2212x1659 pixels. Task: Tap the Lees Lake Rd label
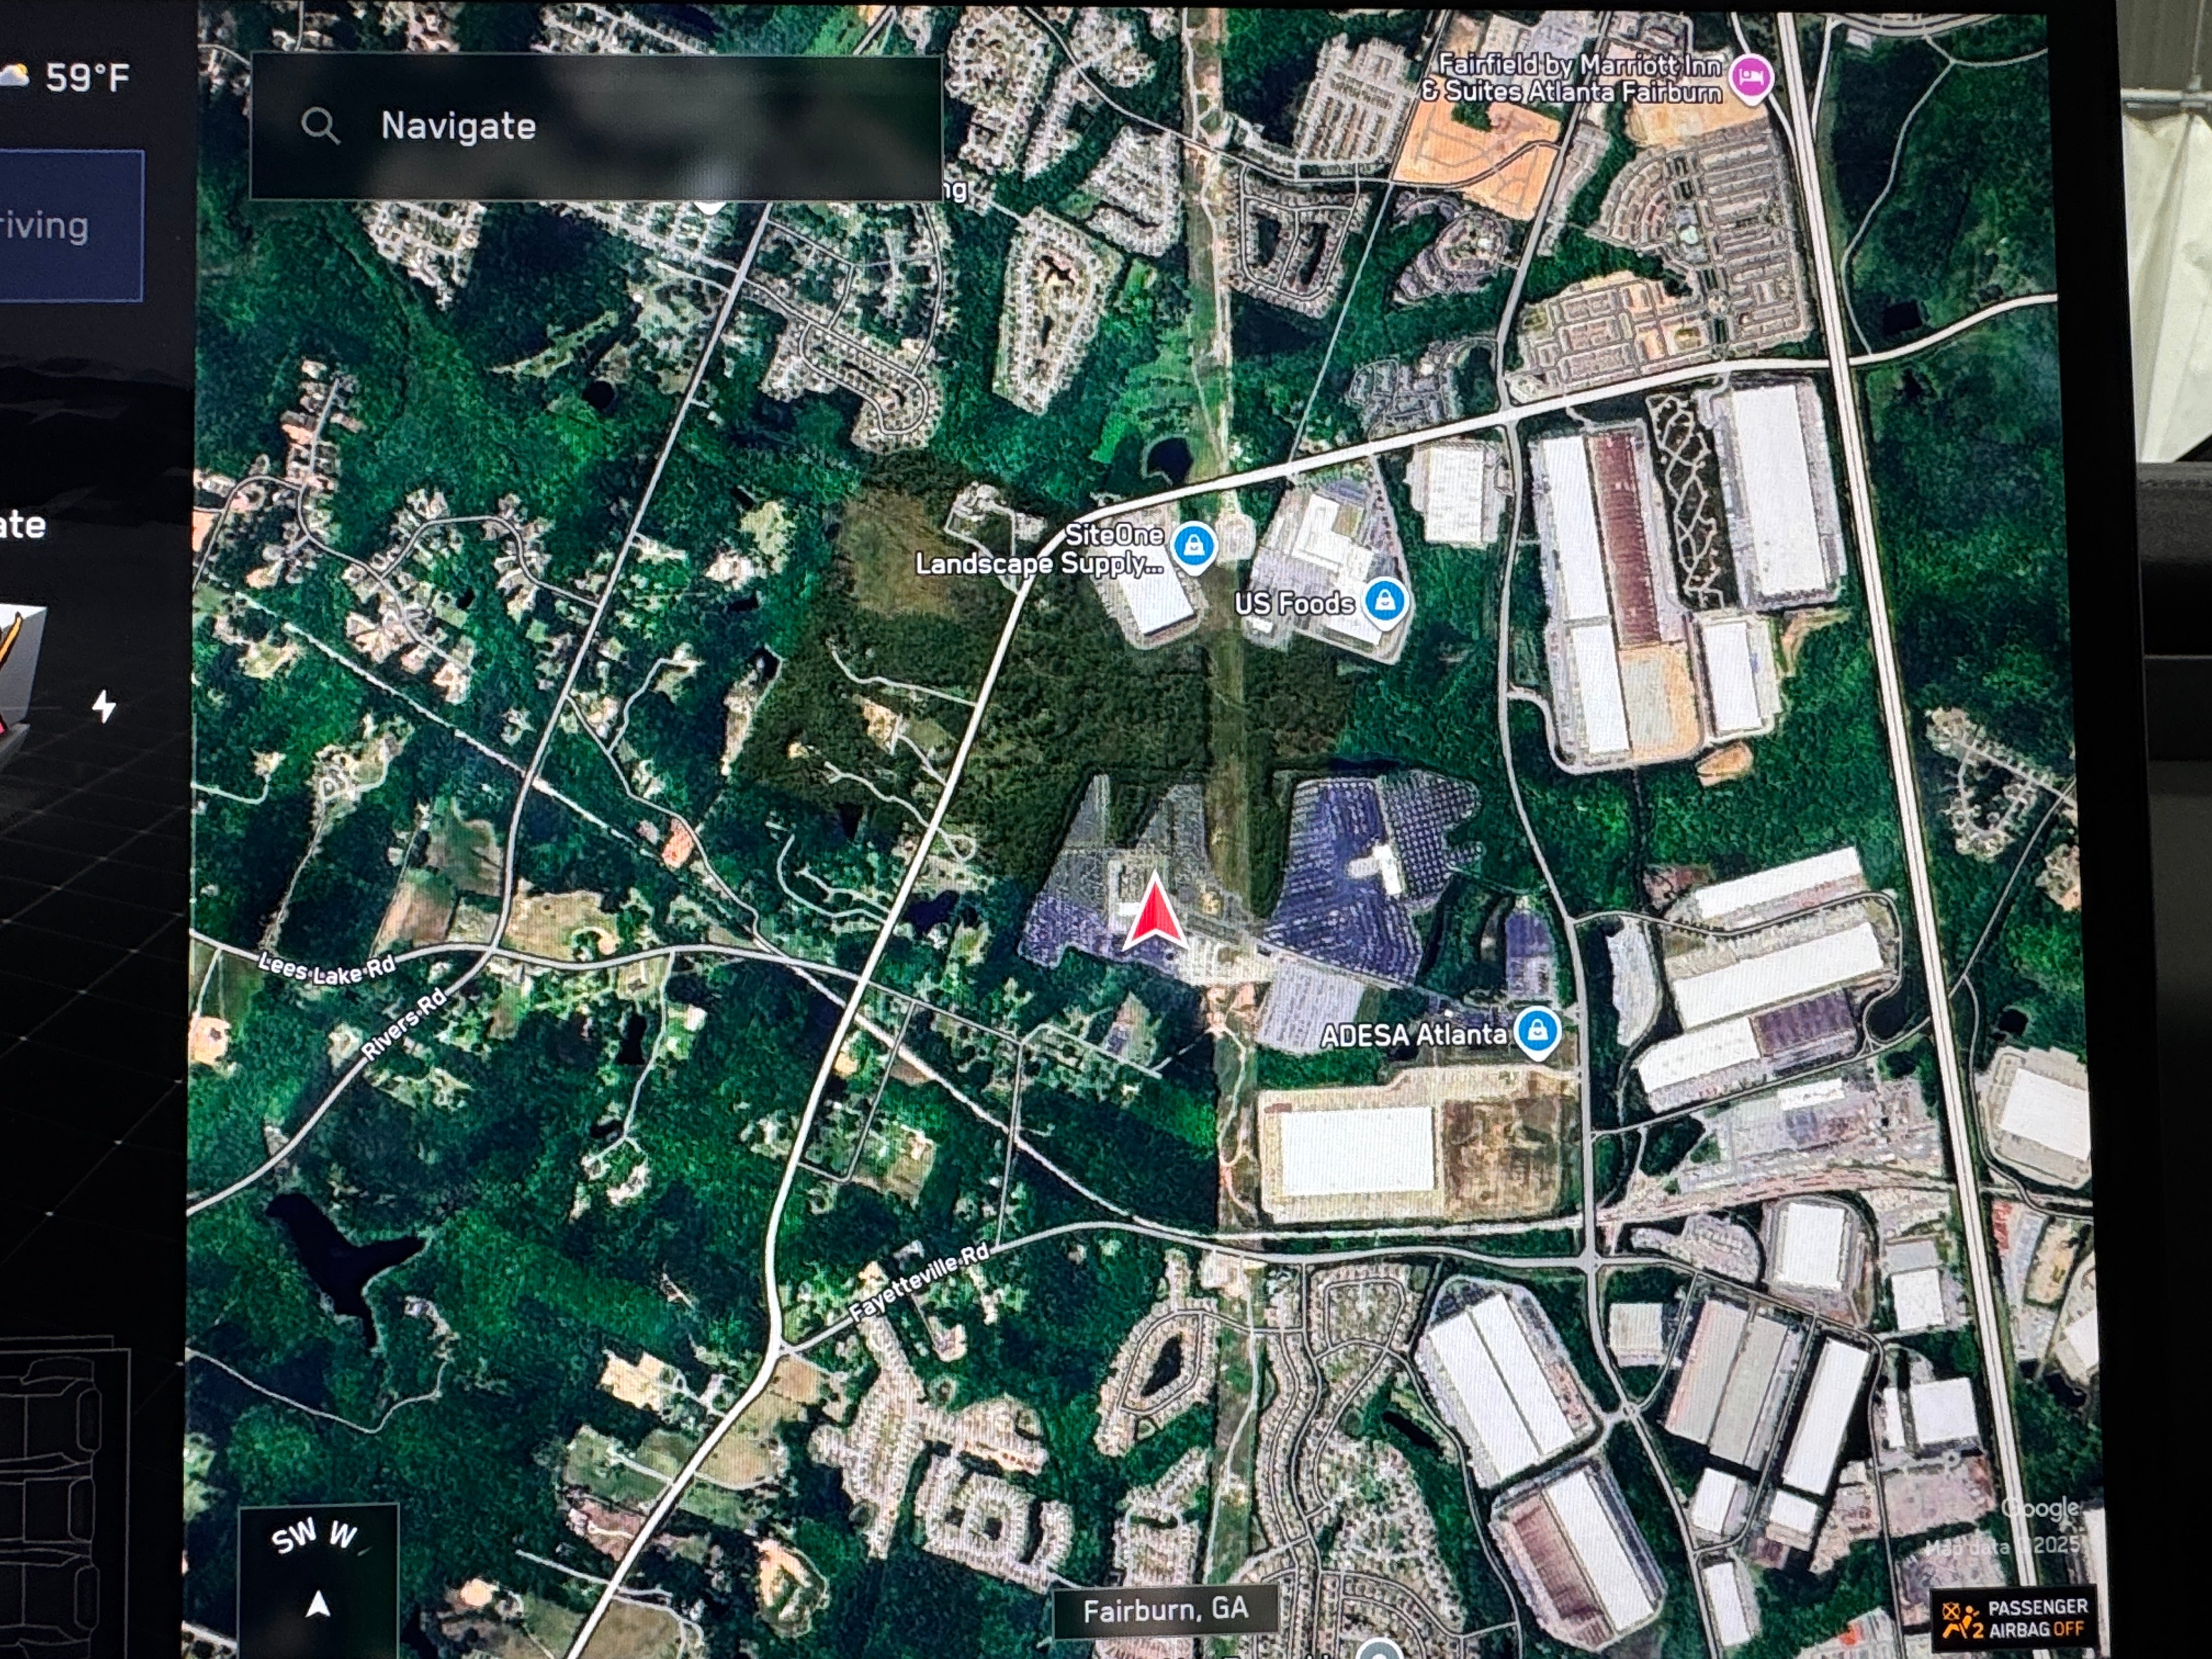[x=327, y=968]
